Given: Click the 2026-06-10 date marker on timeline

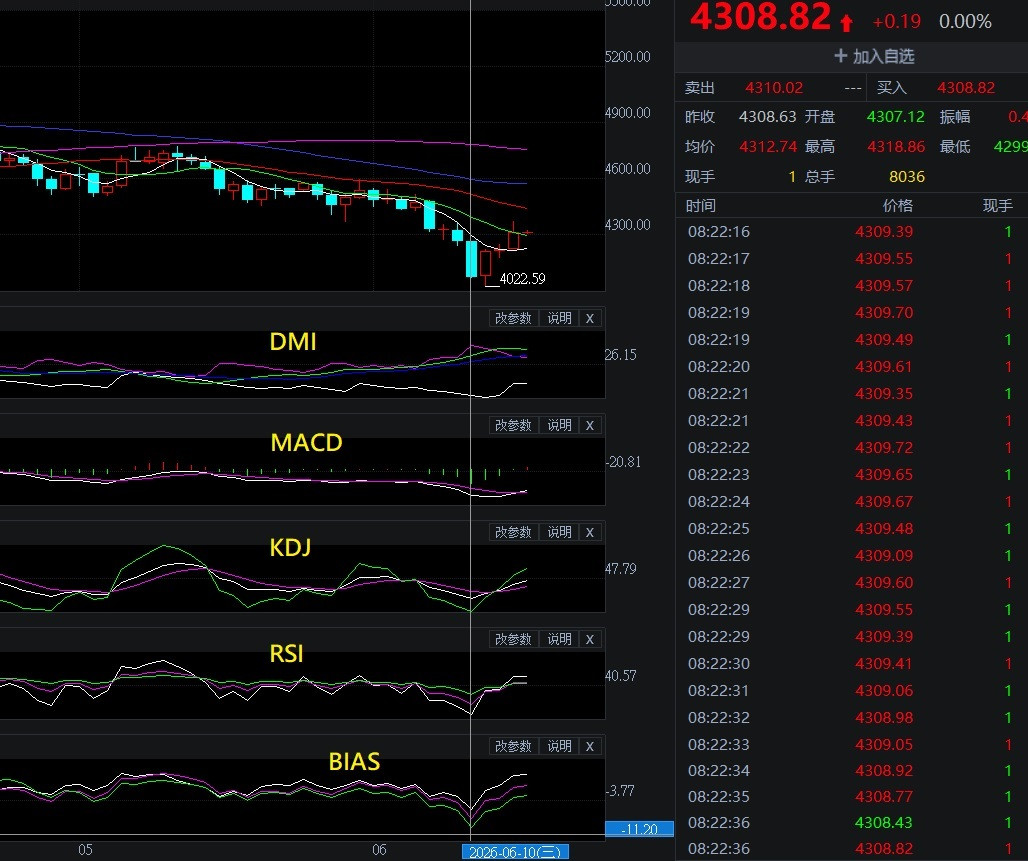Looking at the screenshot, I should pyautogui.click(x=515, y=852).
